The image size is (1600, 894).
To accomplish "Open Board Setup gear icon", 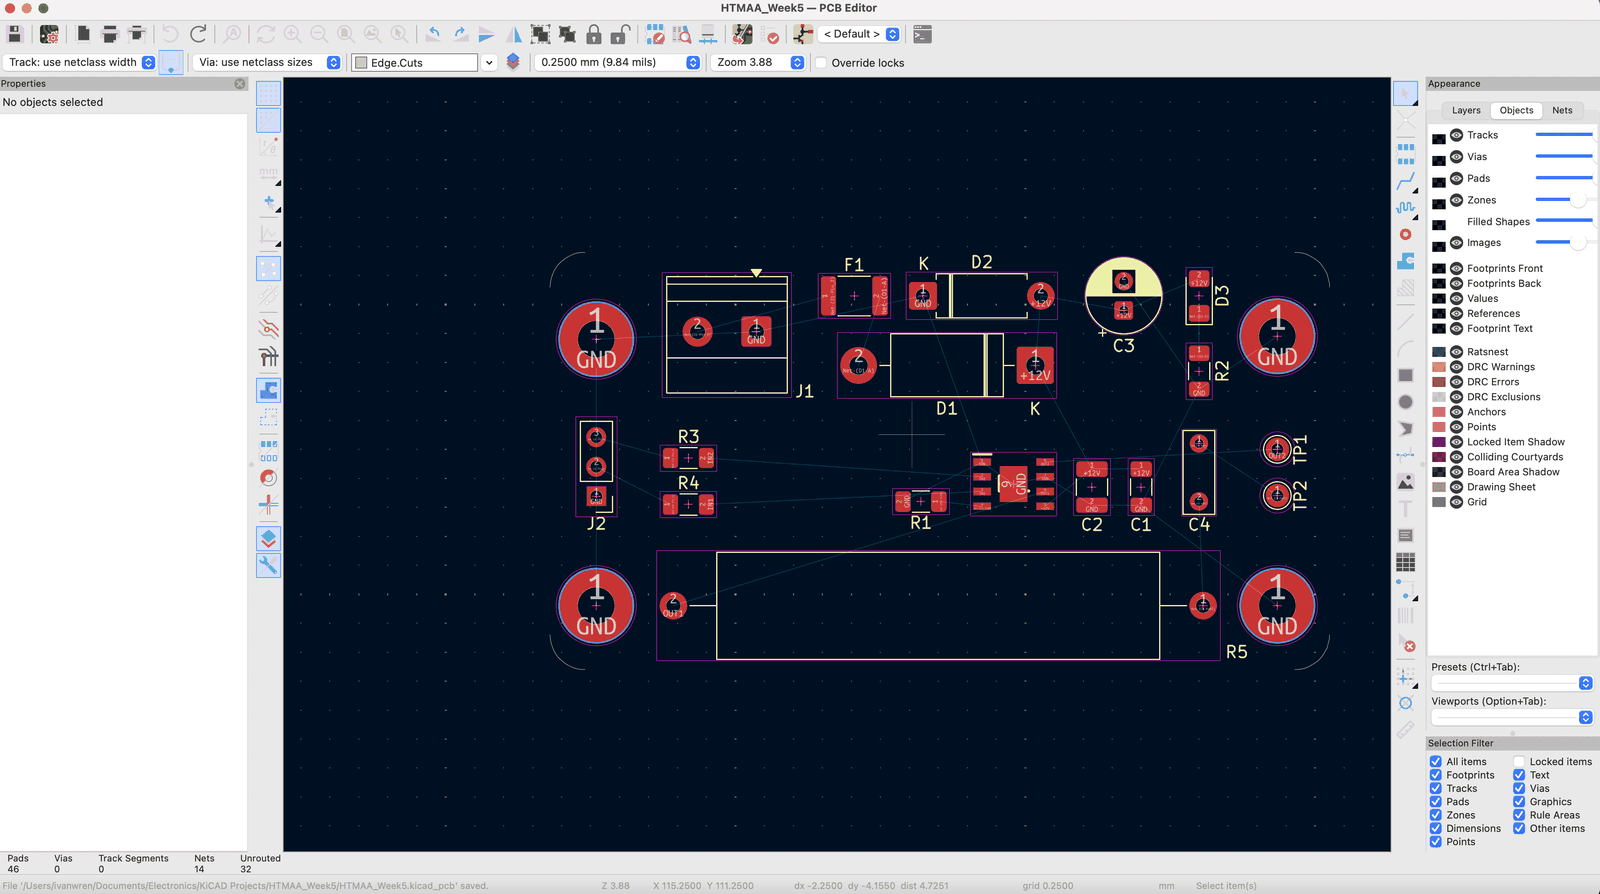I will (49, 34).
